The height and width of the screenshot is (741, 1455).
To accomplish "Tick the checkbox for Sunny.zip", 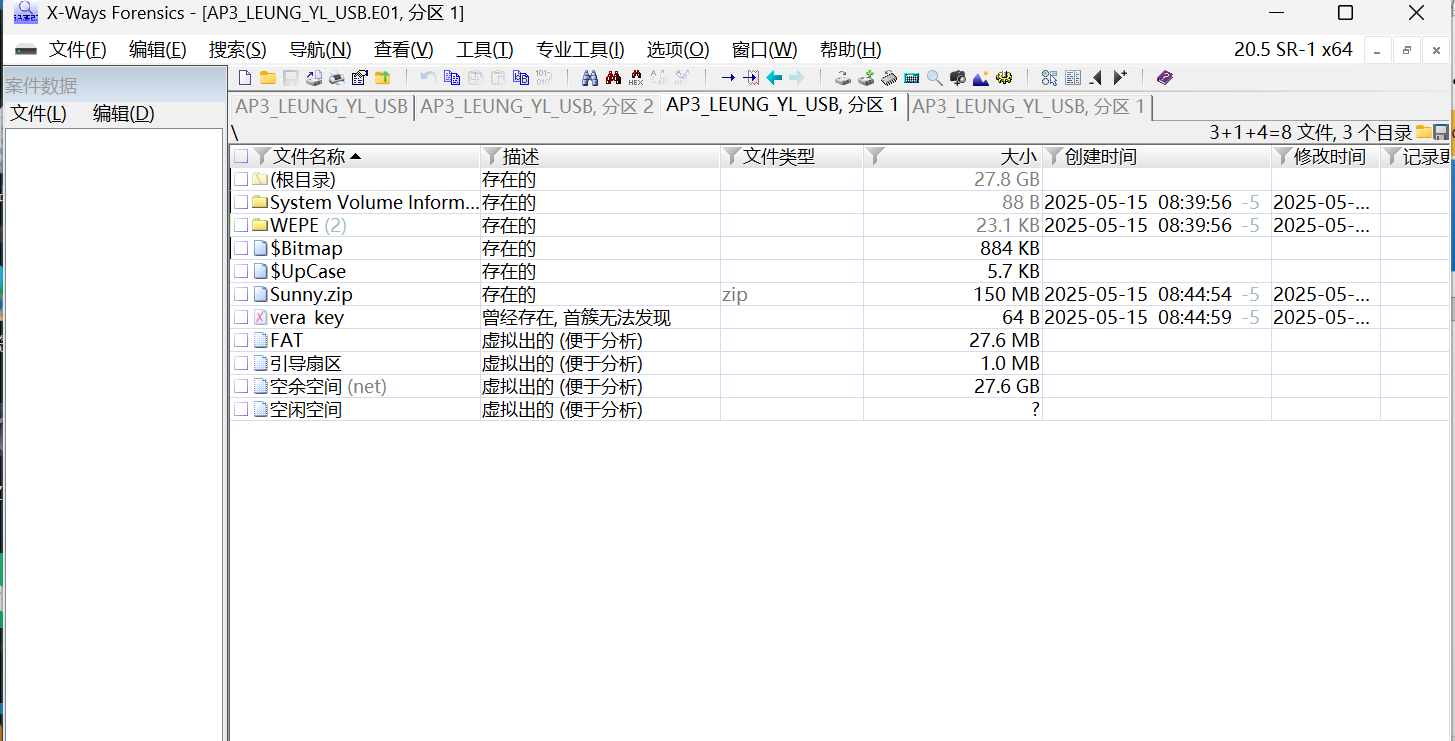I will tap(241, 294).
